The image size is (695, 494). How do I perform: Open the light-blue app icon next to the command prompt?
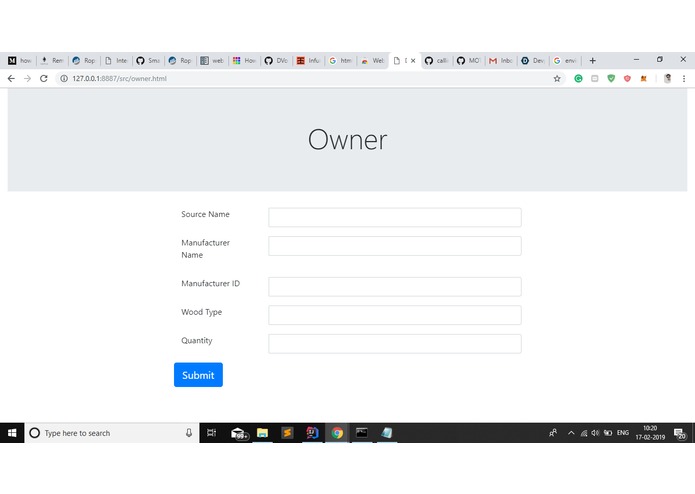point(387,433)
